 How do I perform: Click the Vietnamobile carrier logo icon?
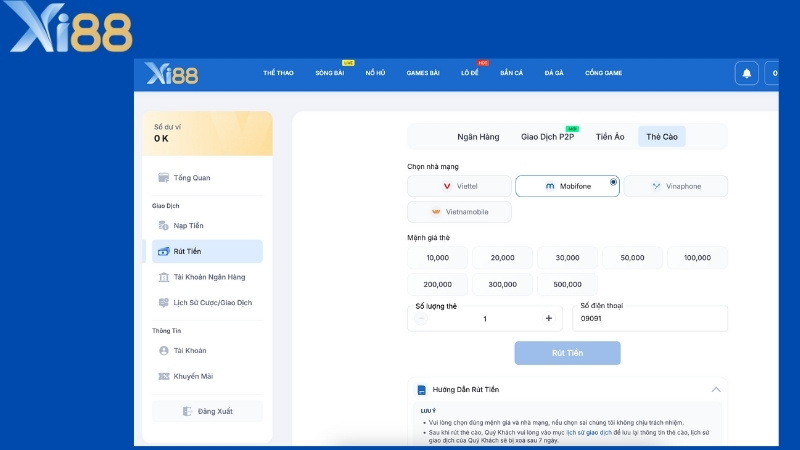tap(436, 212)
